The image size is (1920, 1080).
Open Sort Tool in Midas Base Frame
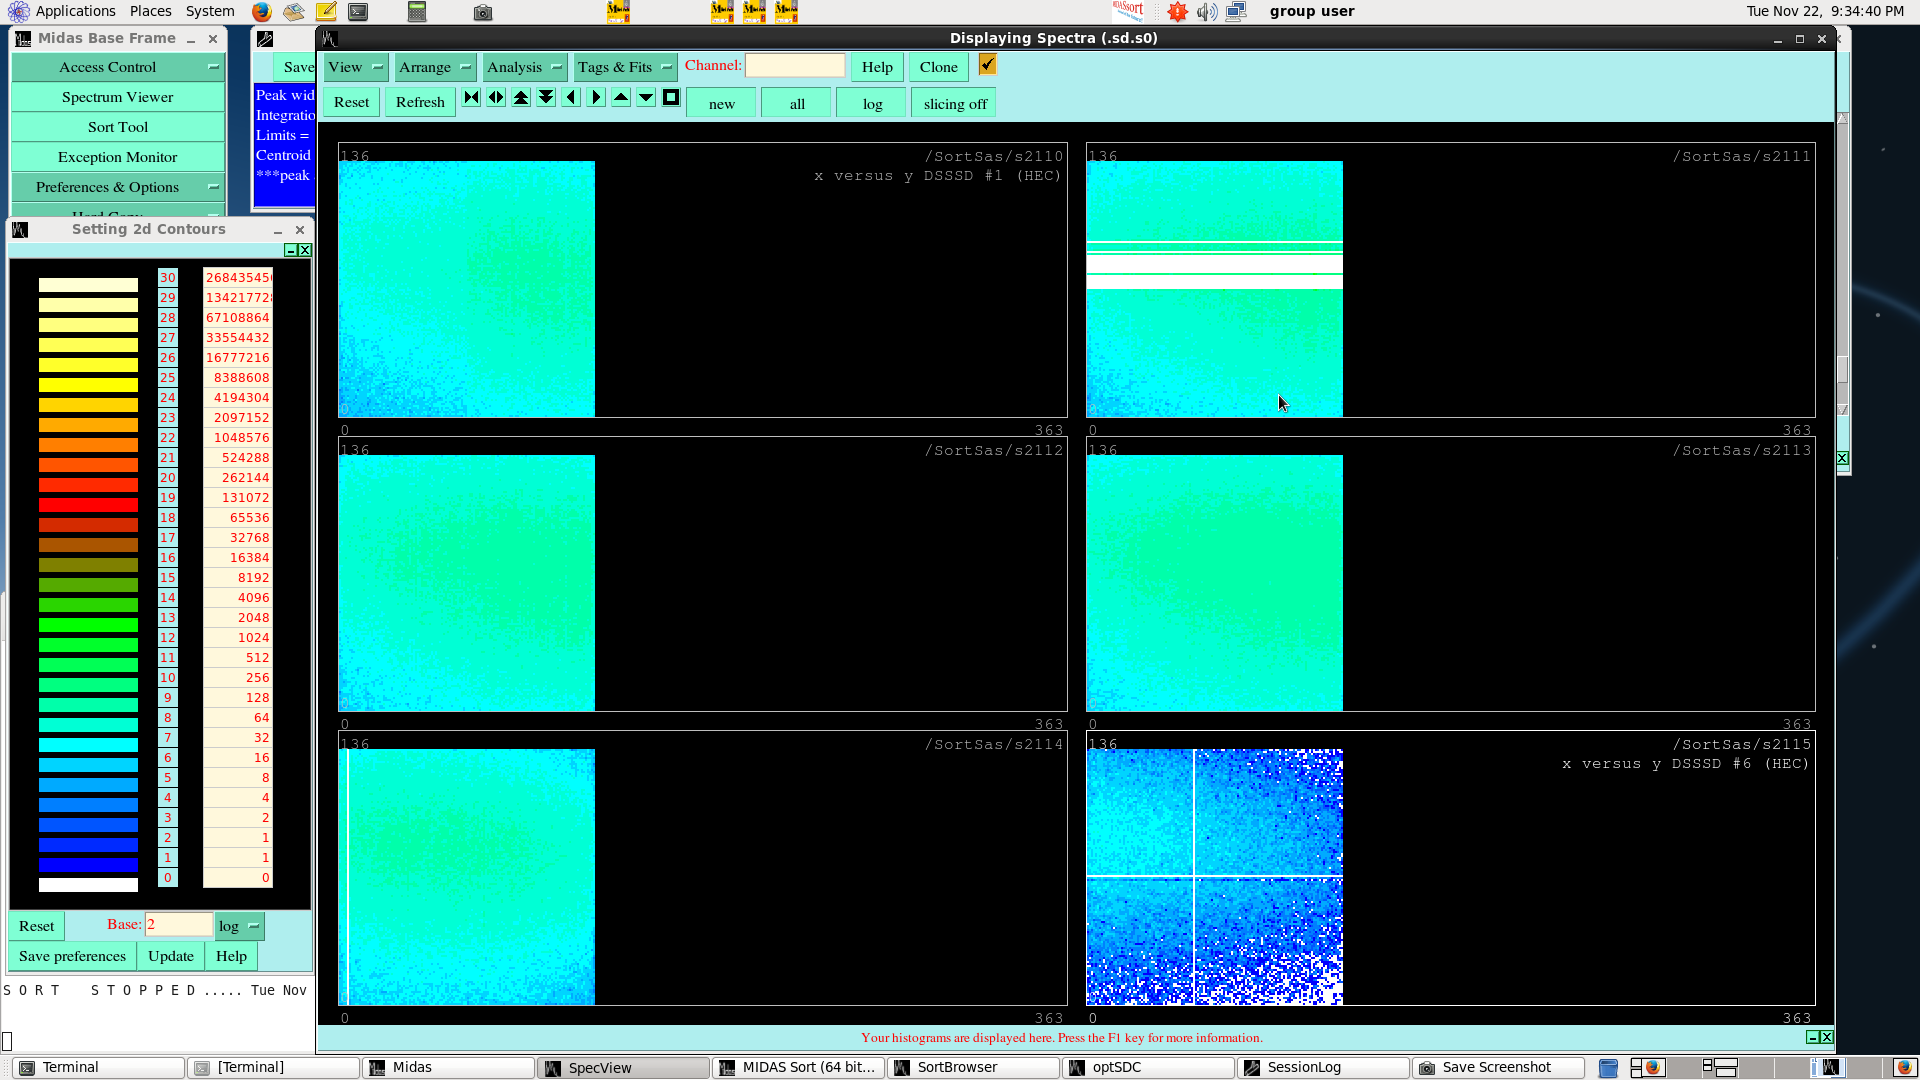[x=117, y=127]
